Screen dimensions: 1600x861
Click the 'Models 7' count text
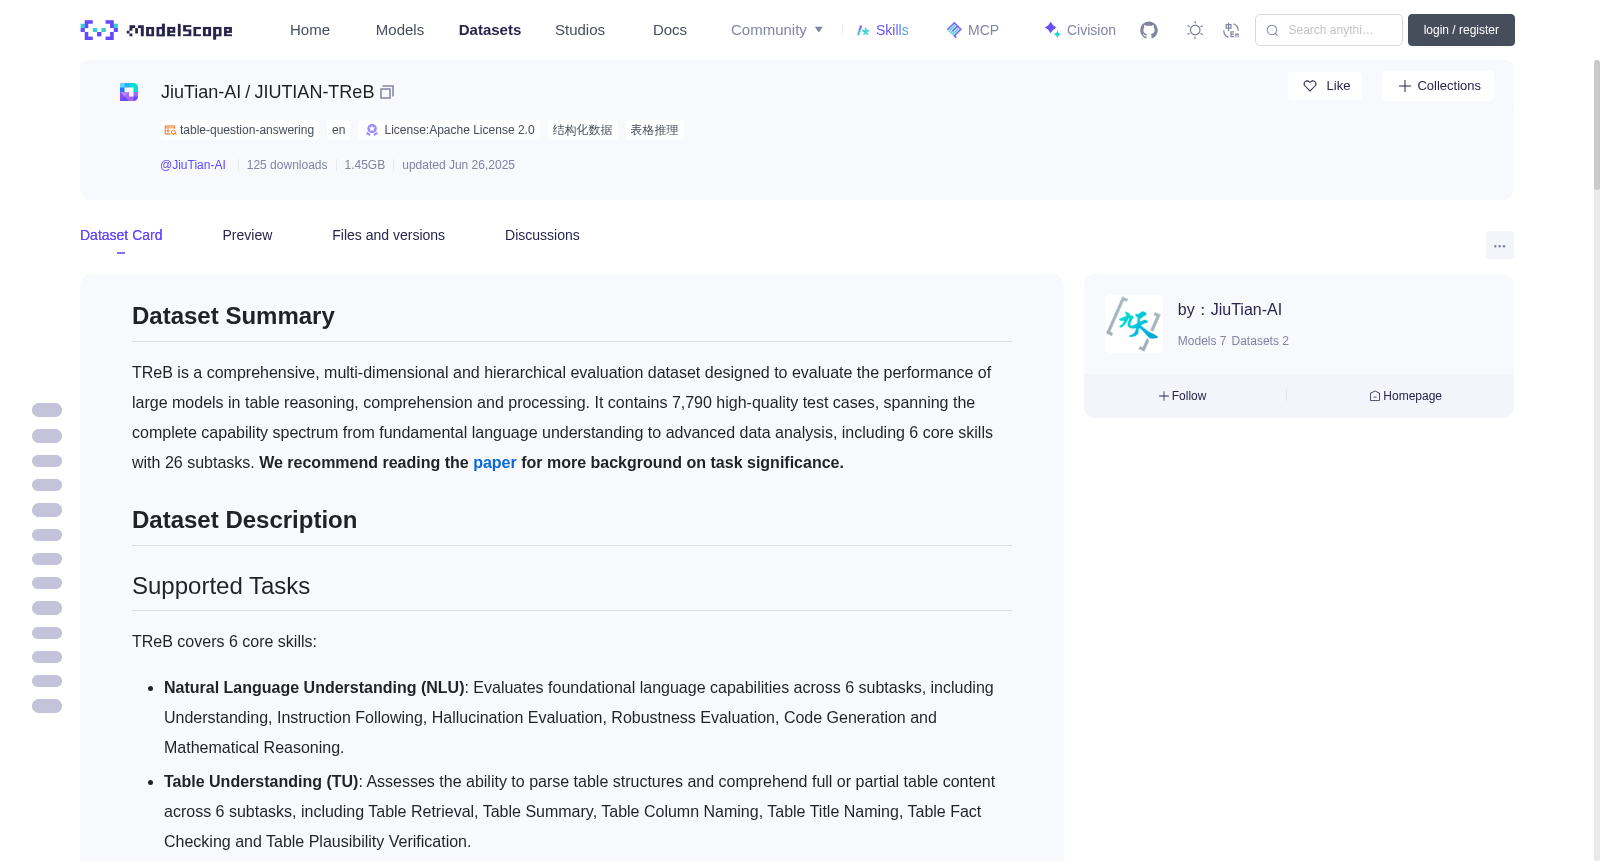(x=1202, y=341)
